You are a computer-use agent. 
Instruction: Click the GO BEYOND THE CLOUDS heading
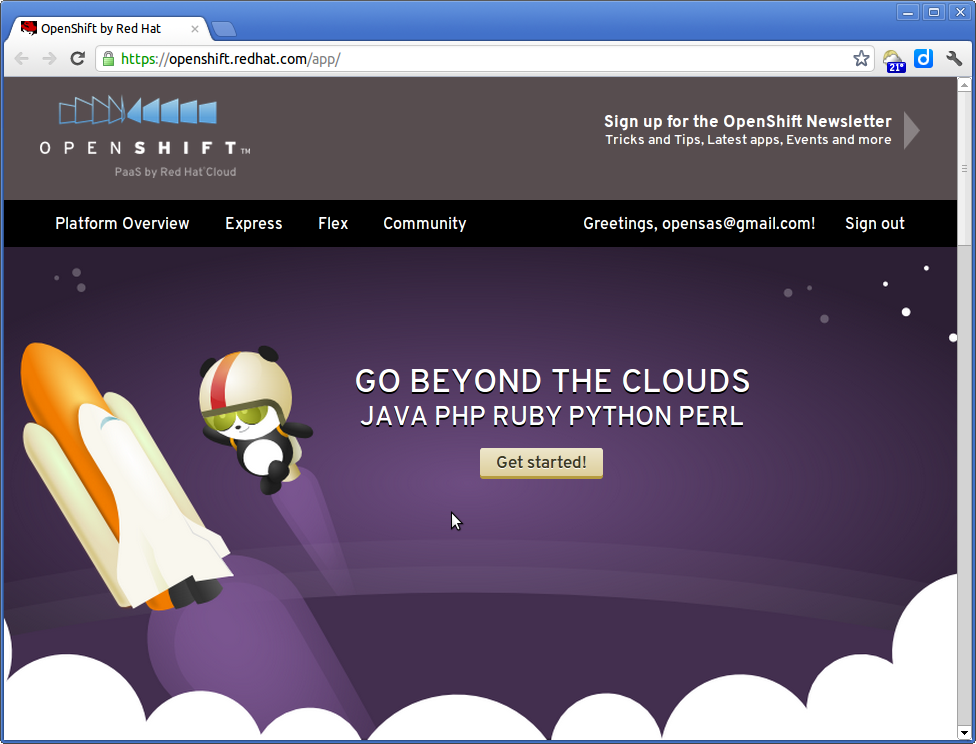click(552, 381)
